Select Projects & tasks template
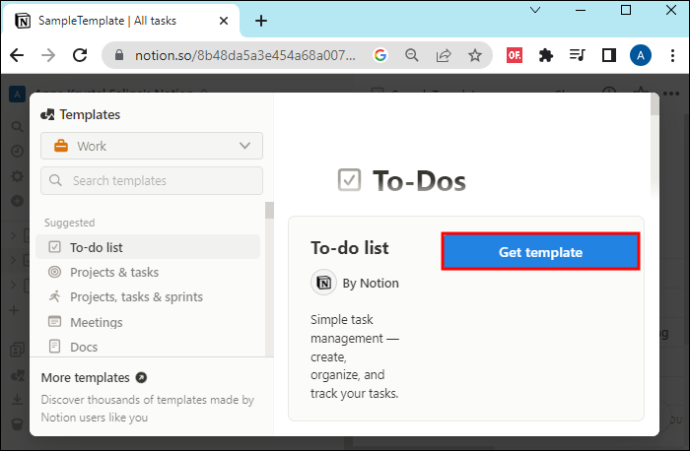 (x=148, y=272)
